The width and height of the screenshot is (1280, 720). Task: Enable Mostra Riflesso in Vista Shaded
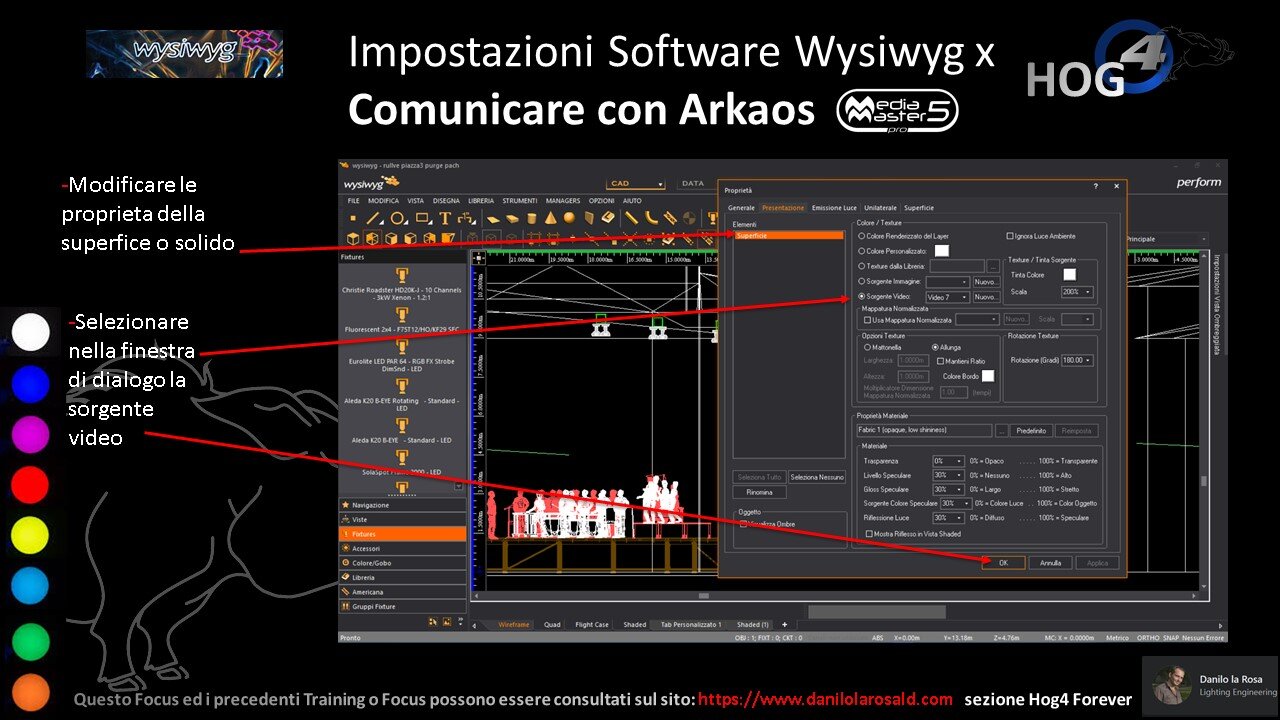click(868, 534)
